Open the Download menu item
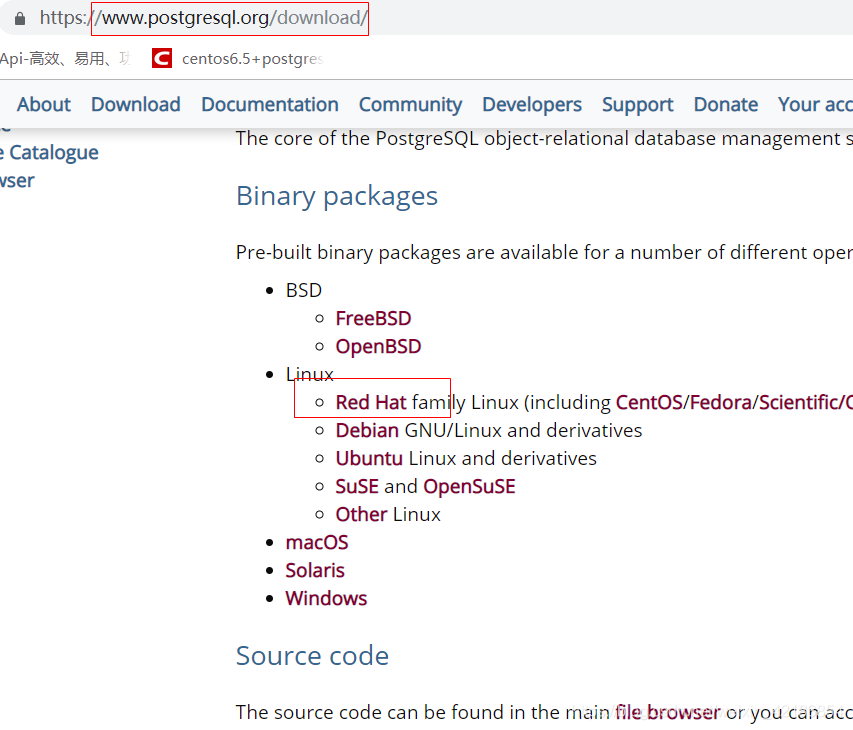 coord(135,104)
